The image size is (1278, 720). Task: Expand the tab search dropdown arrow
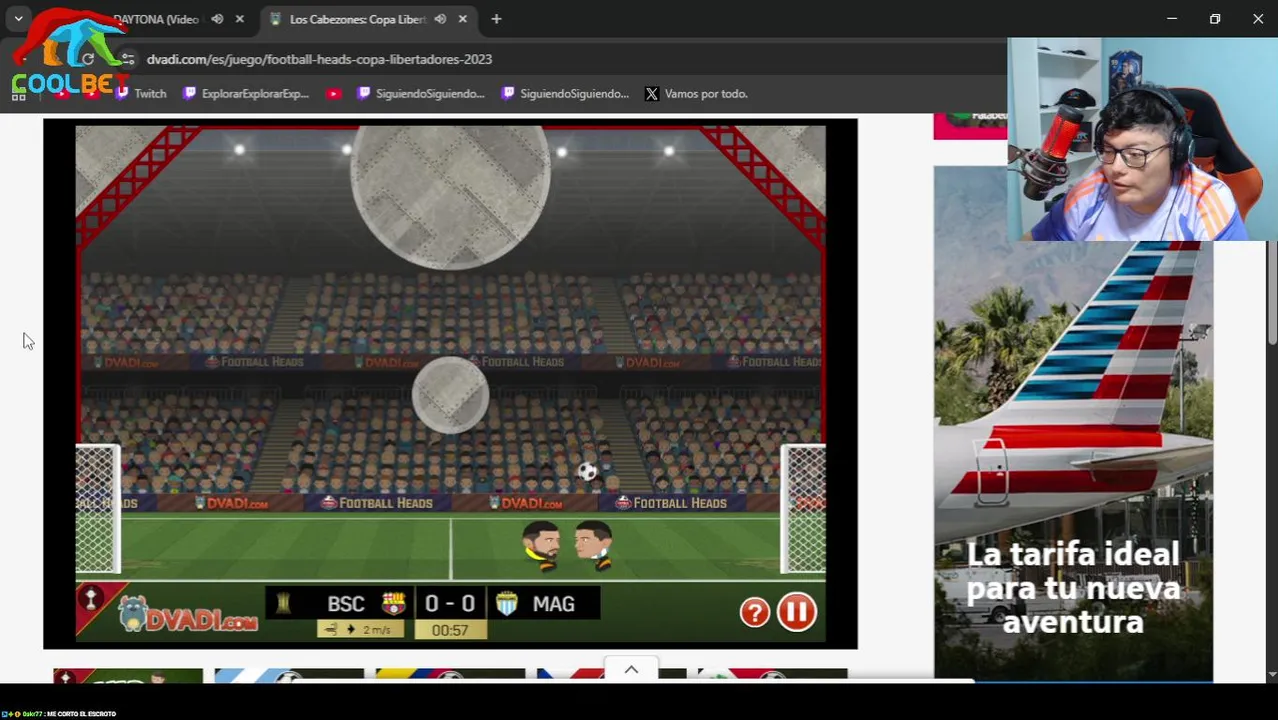coord(18,19)
